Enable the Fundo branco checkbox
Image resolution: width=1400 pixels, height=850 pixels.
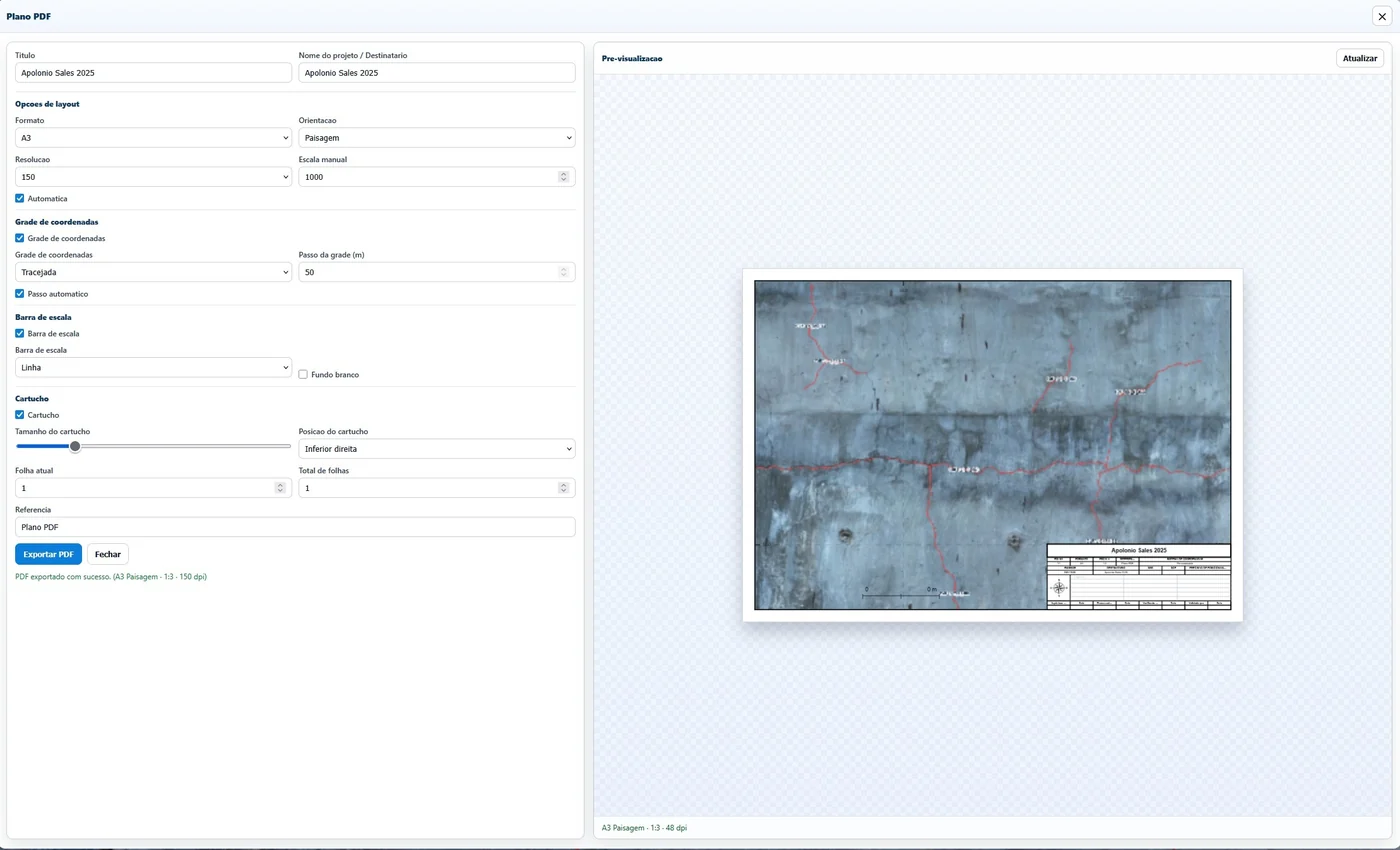coord(303,374)
